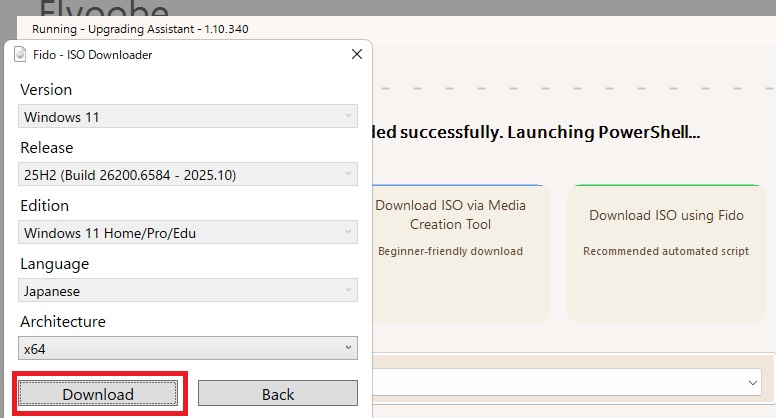Expand the Release dropdown showing 25H2
Viewport: 776px width, 418px height.
[188, 175]
